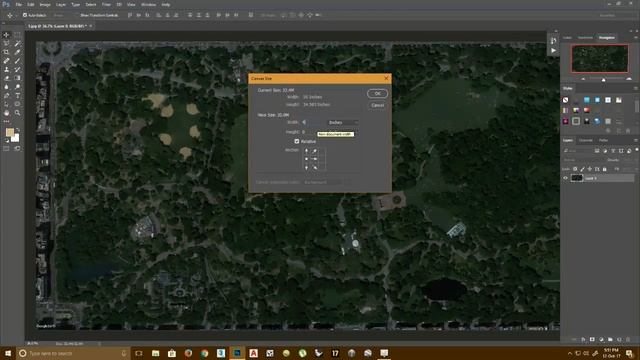The image size is (640, 360).
Task: Hide the layer using eye icon
Action: click(x=566, y=178)
